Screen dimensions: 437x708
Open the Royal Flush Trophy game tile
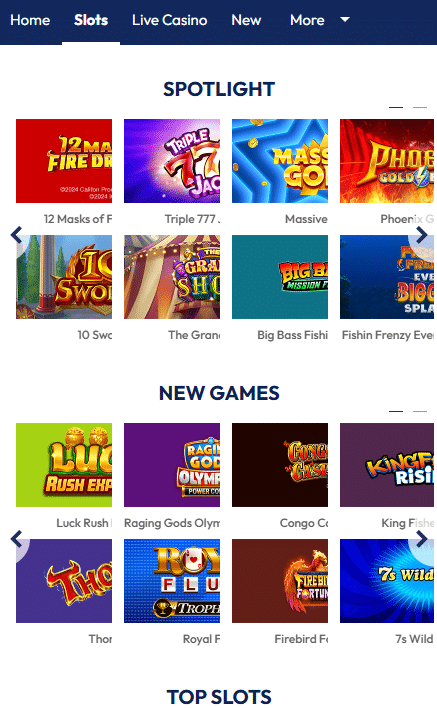coord(172,581)
